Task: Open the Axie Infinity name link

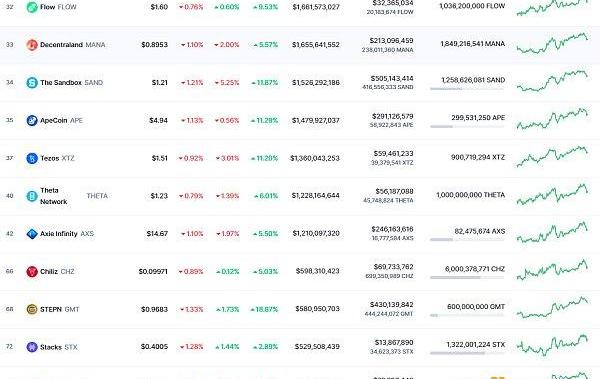Action: click(x=59, y=234)
